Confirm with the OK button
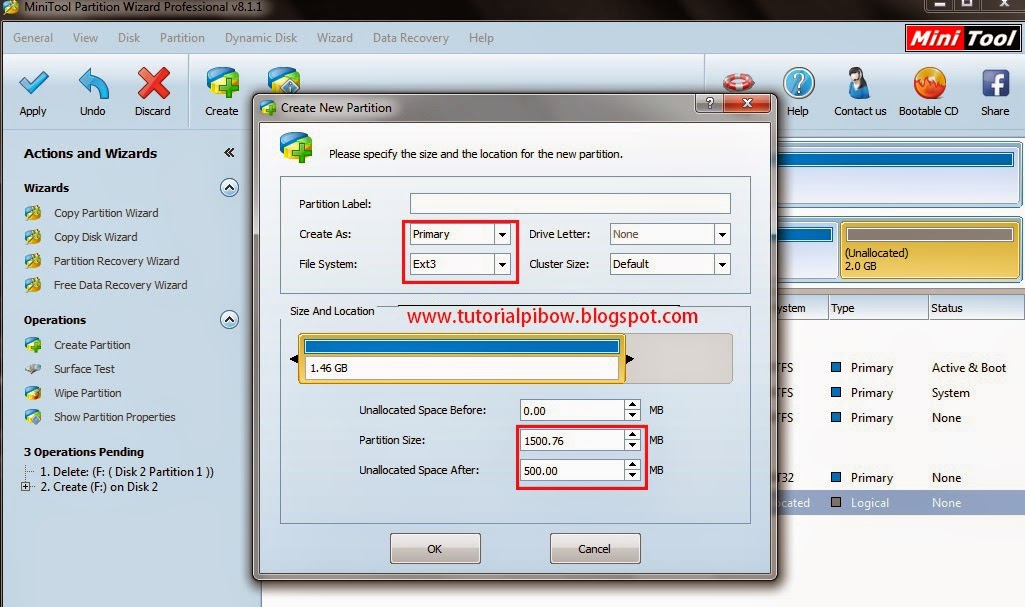 point(435,549)
